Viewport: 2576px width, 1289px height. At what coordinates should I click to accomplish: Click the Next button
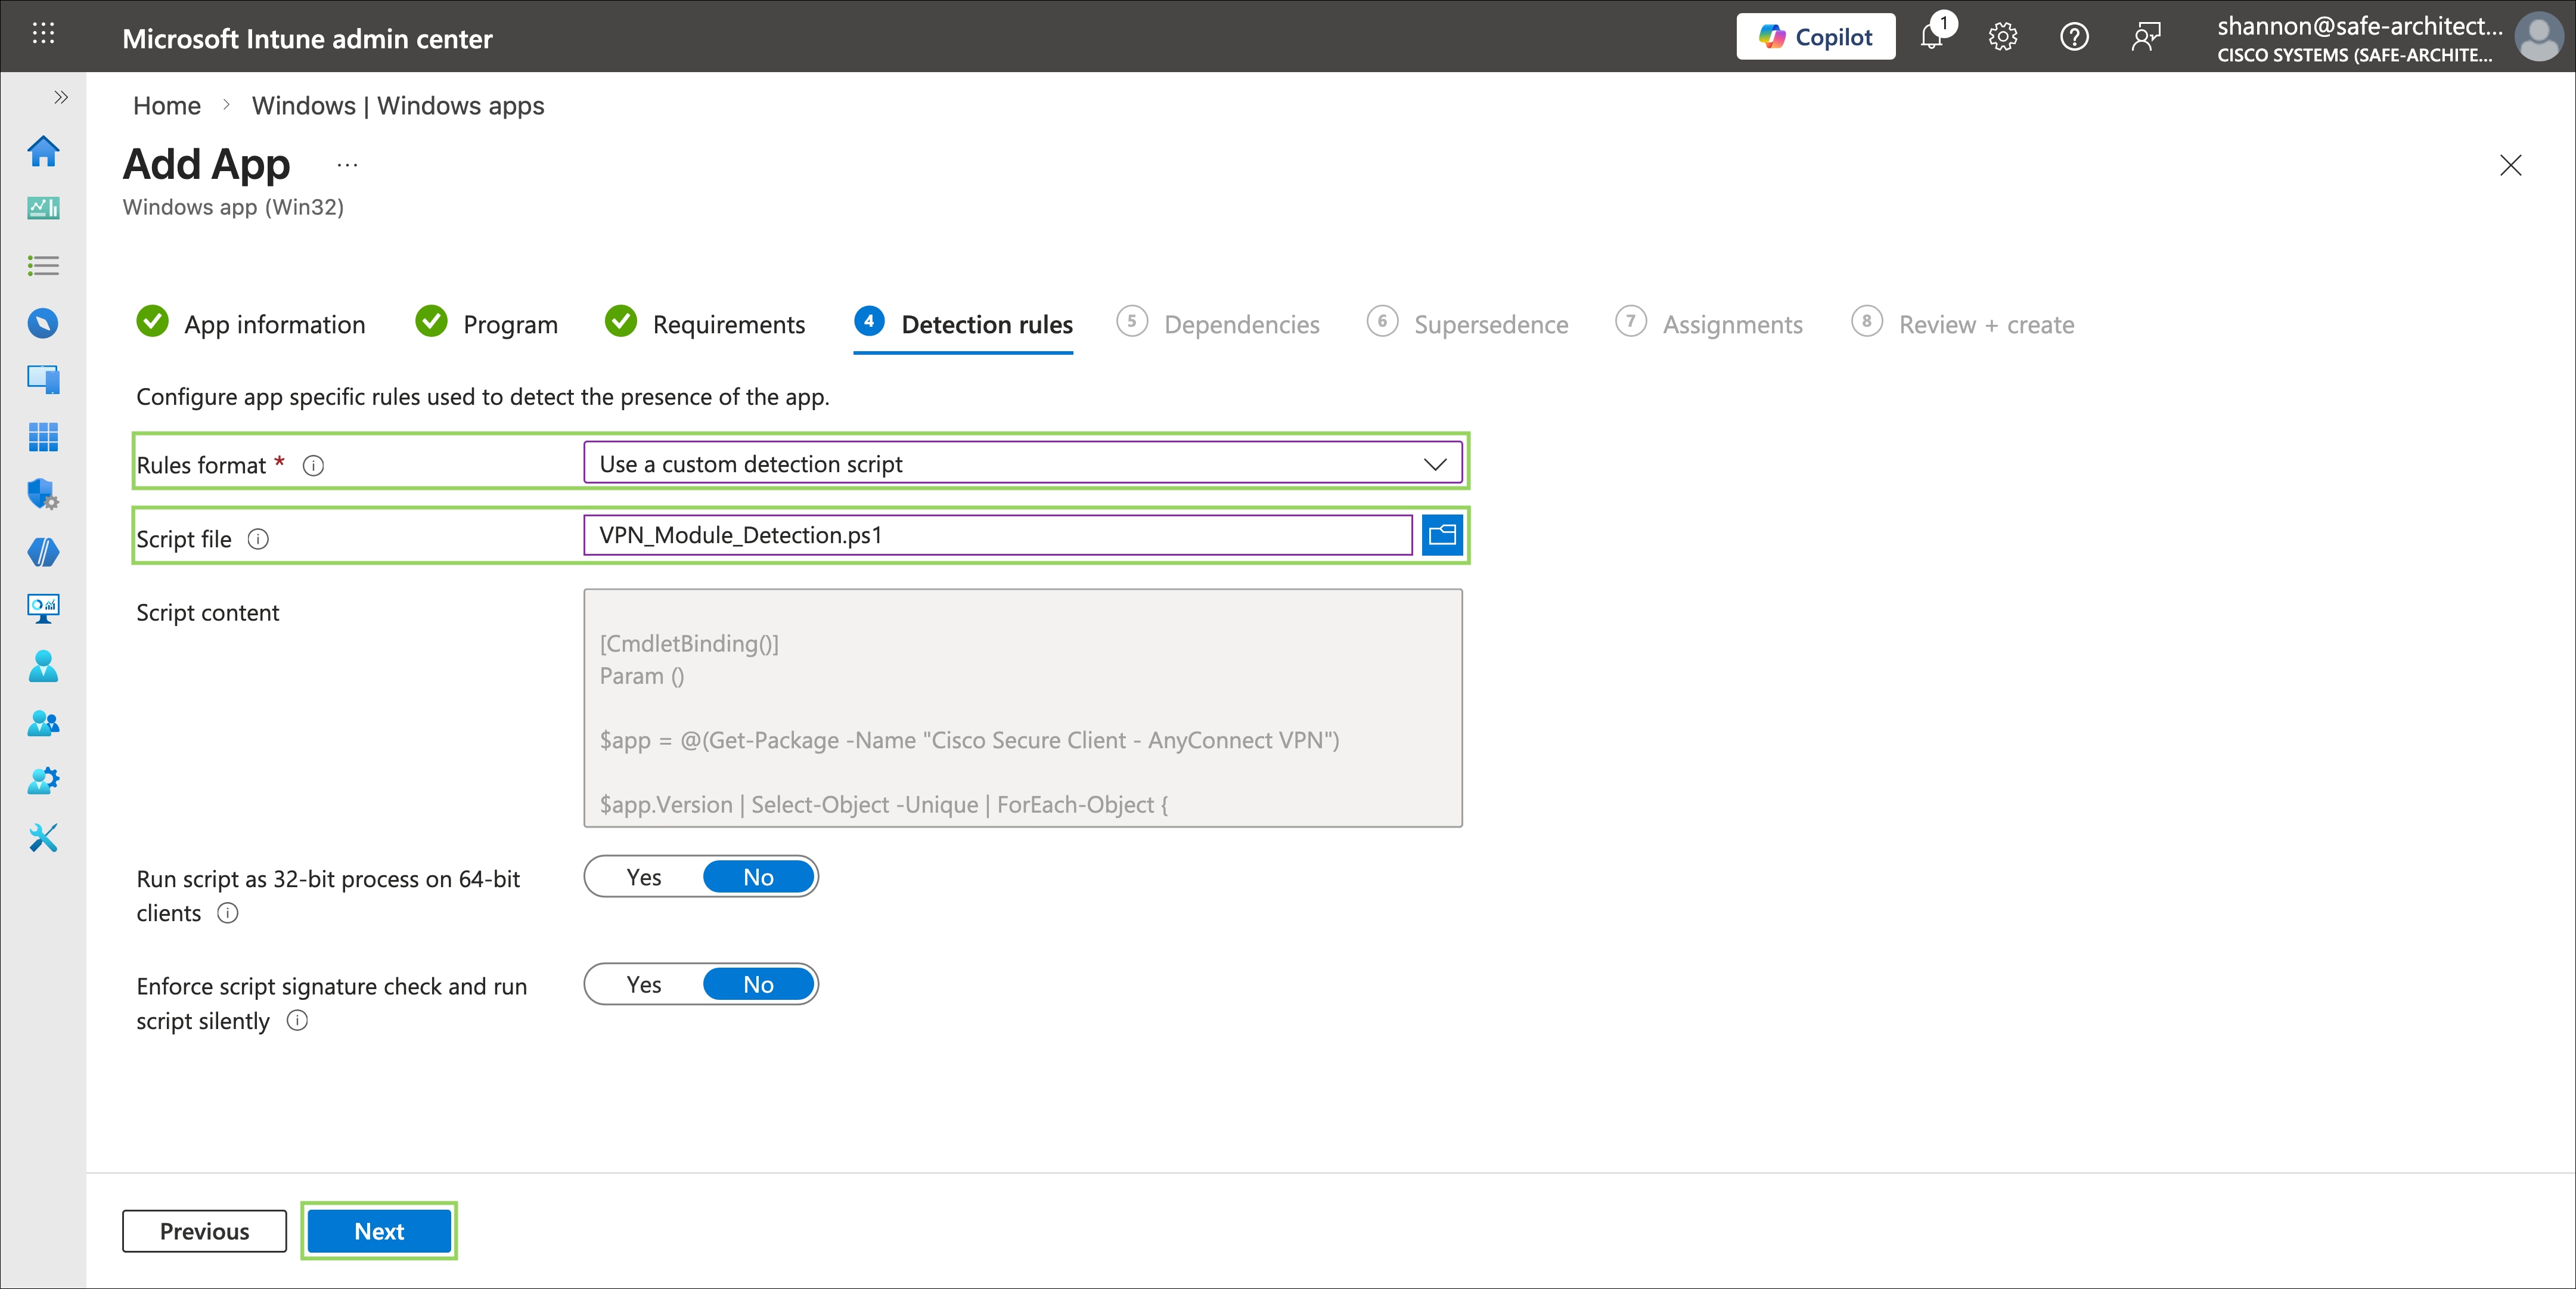379,1231
